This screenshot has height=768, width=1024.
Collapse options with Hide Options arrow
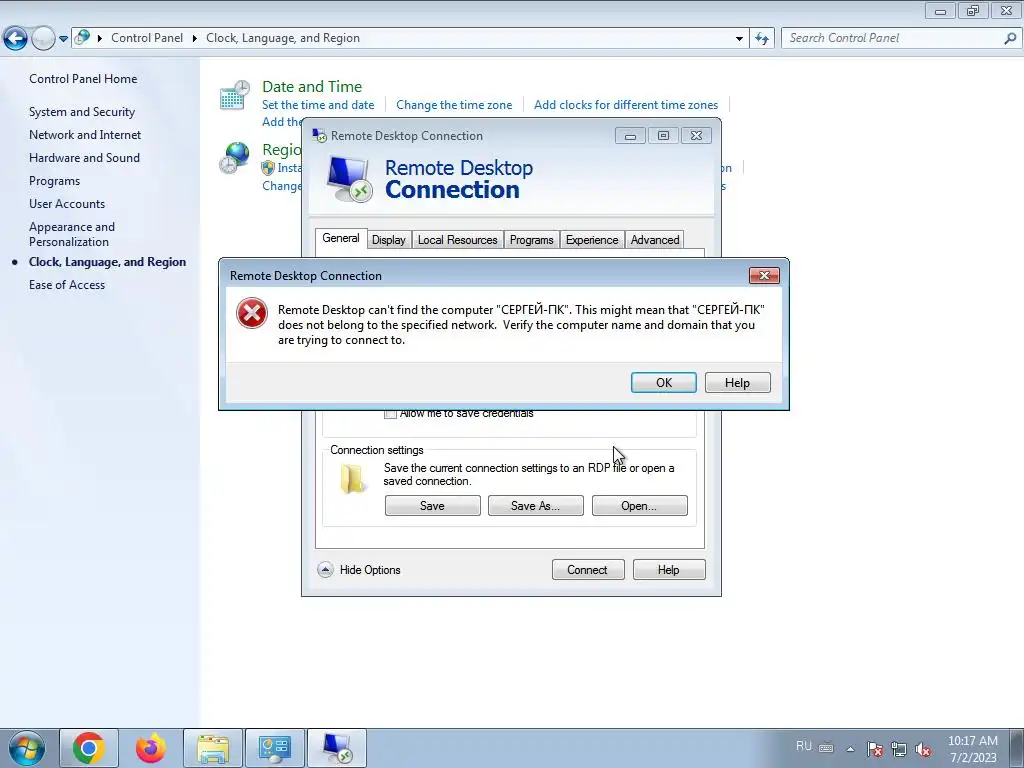[325, 569]
